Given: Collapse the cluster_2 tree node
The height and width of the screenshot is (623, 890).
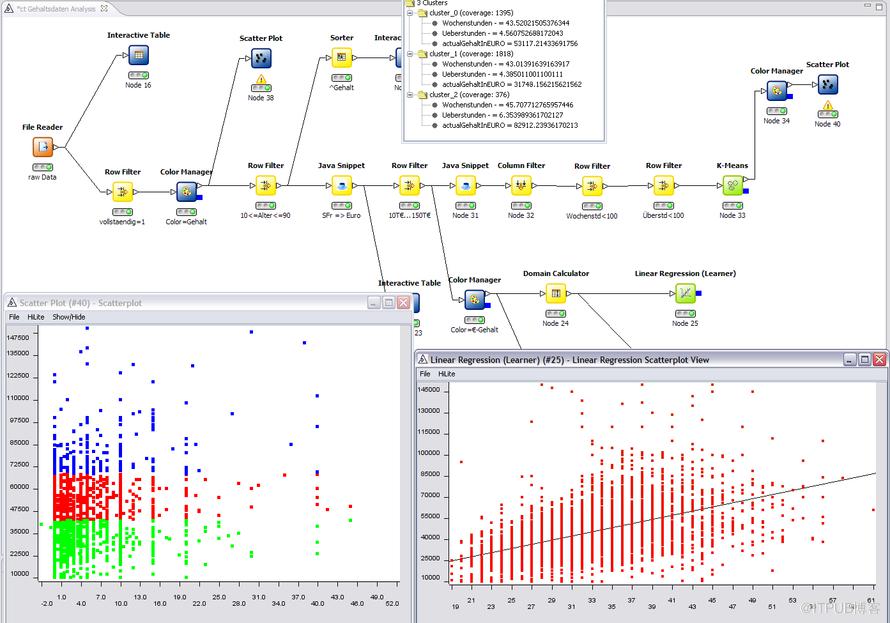Looking at the screenshot, I should coord(410,95).
